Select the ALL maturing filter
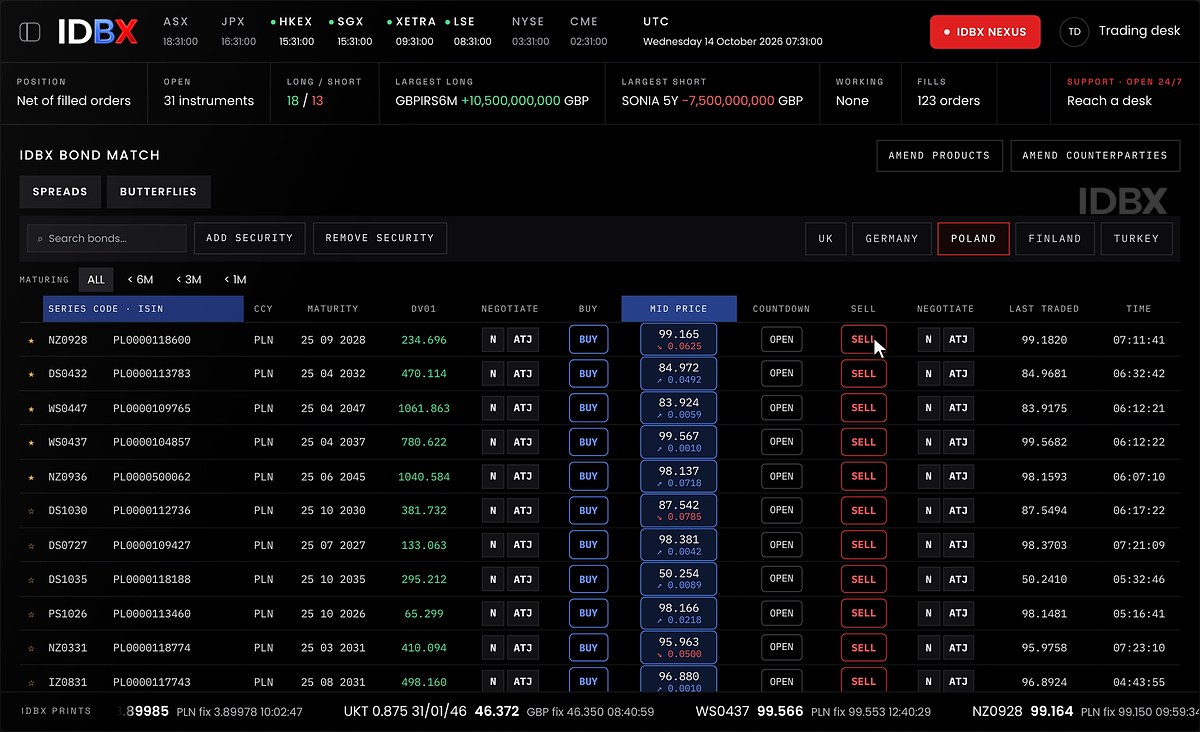This screenshot has width=1200, height=732. 96,280
